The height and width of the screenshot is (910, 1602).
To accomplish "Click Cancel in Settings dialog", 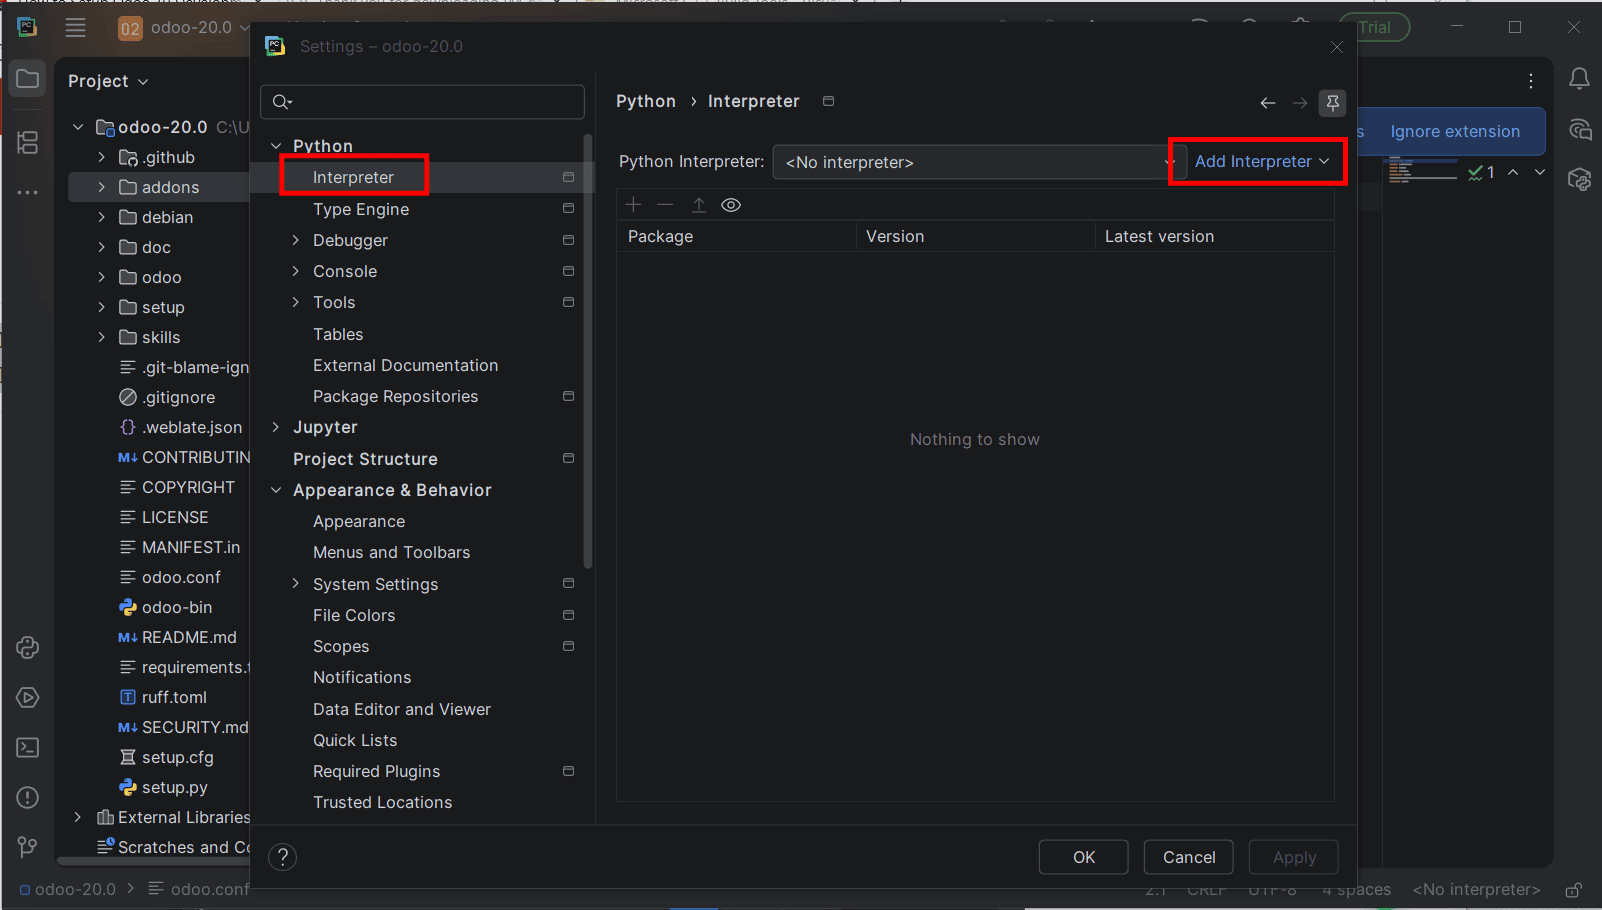I will (x=1189, y=857).
